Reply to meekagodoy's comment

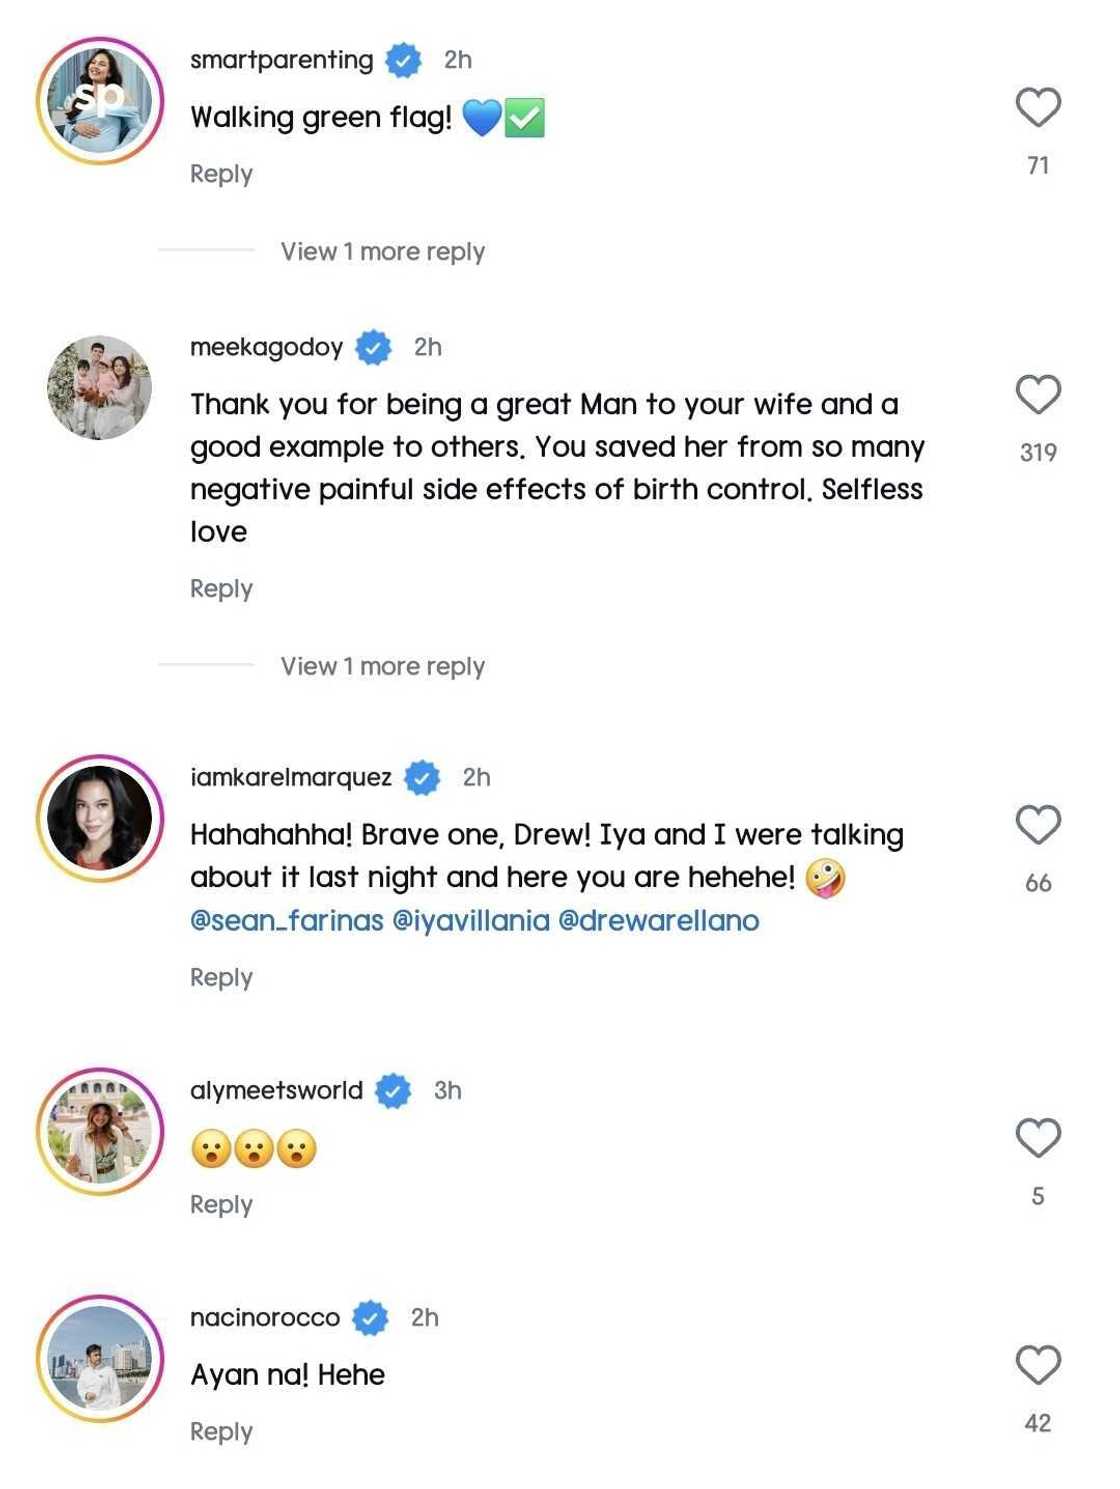pyautogui.click(x=221, y=589)
